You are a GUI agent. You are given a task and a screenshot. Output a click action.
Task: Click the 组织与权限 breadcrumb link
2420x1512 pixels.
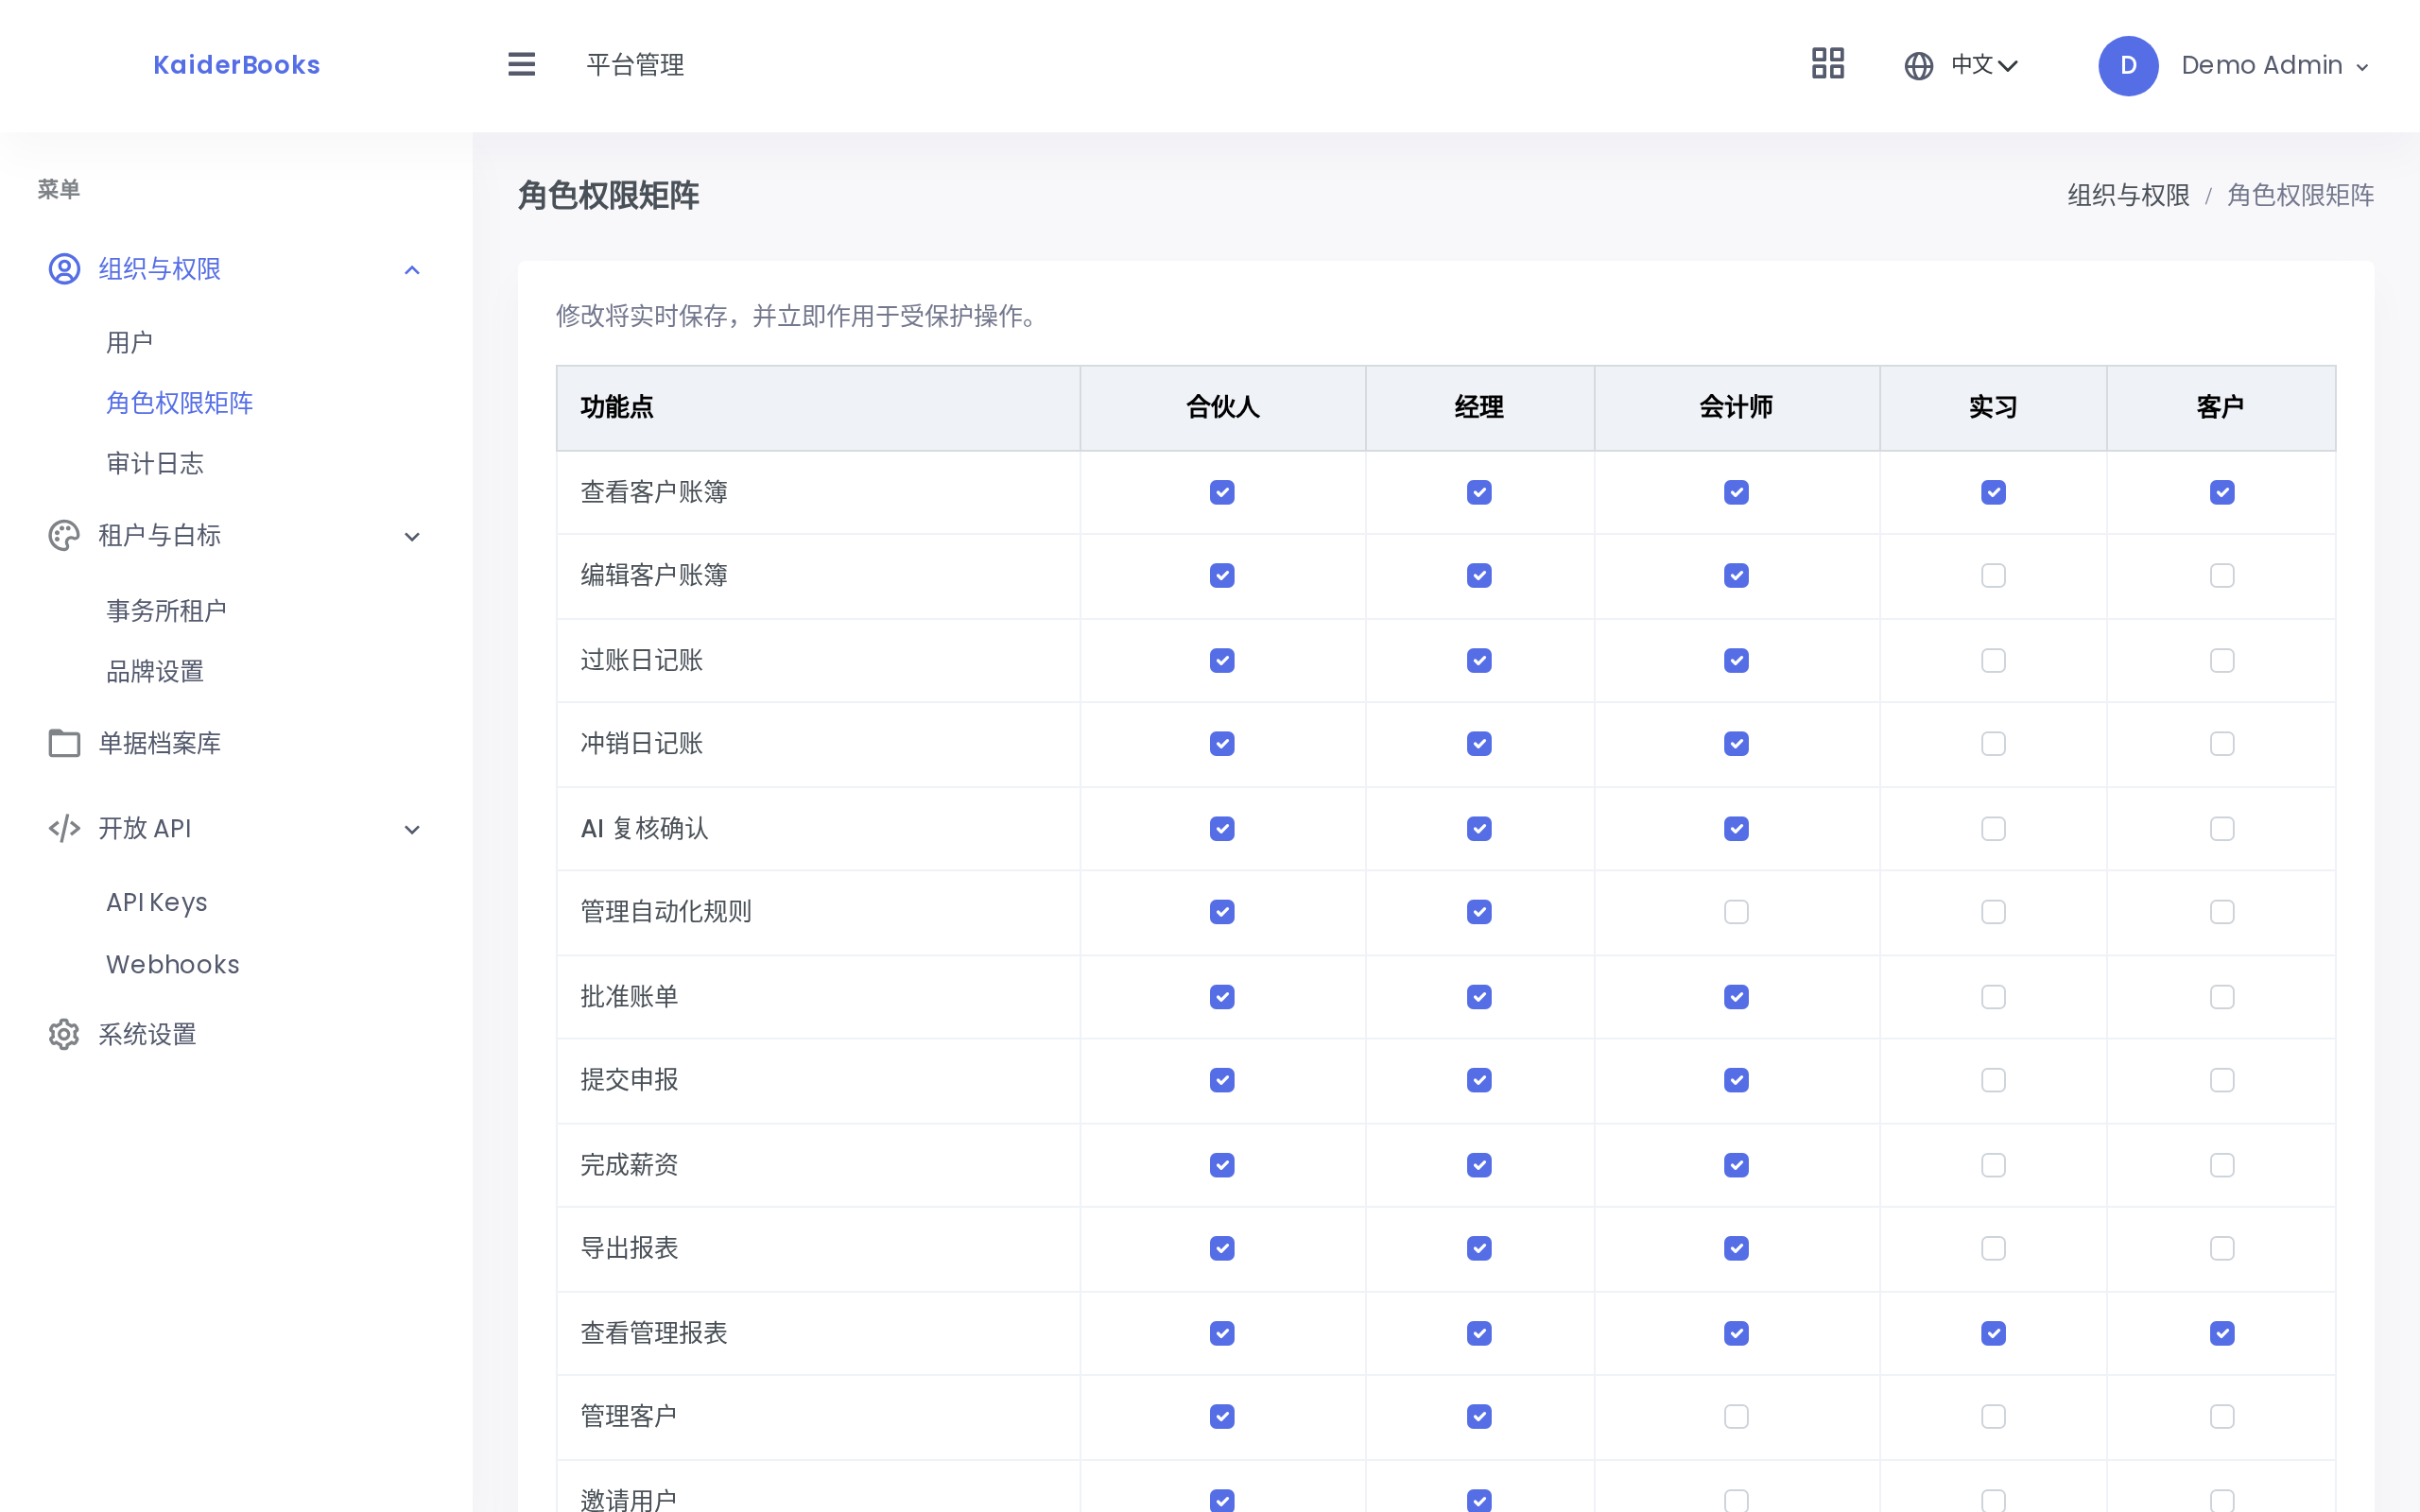[2128, 195]
